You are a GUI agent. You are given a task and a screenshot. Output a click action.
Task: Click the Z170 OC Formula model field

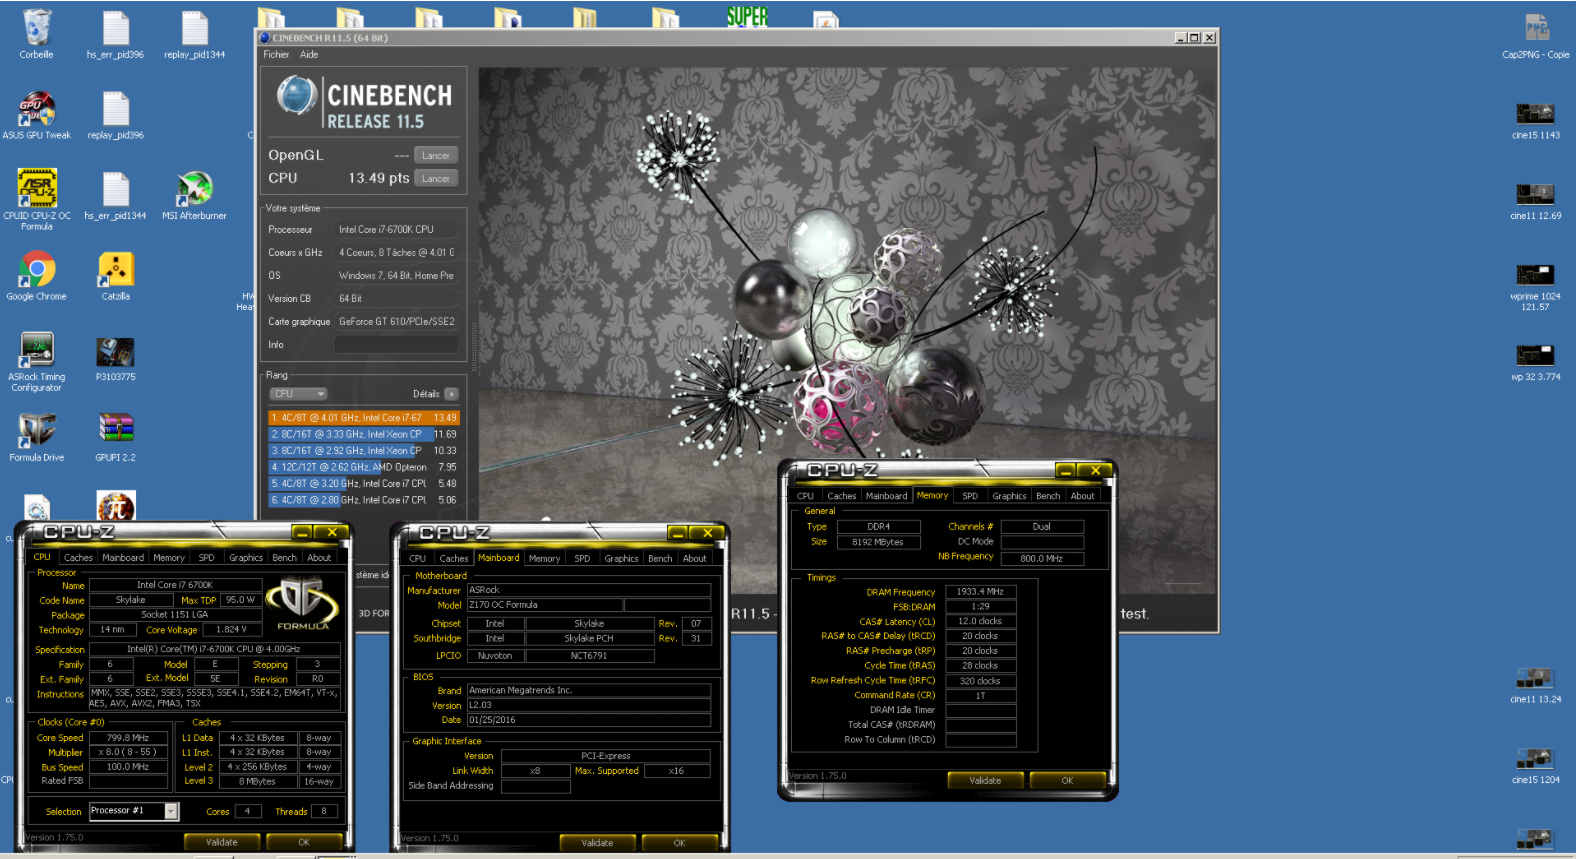click(x=545, y=605)
